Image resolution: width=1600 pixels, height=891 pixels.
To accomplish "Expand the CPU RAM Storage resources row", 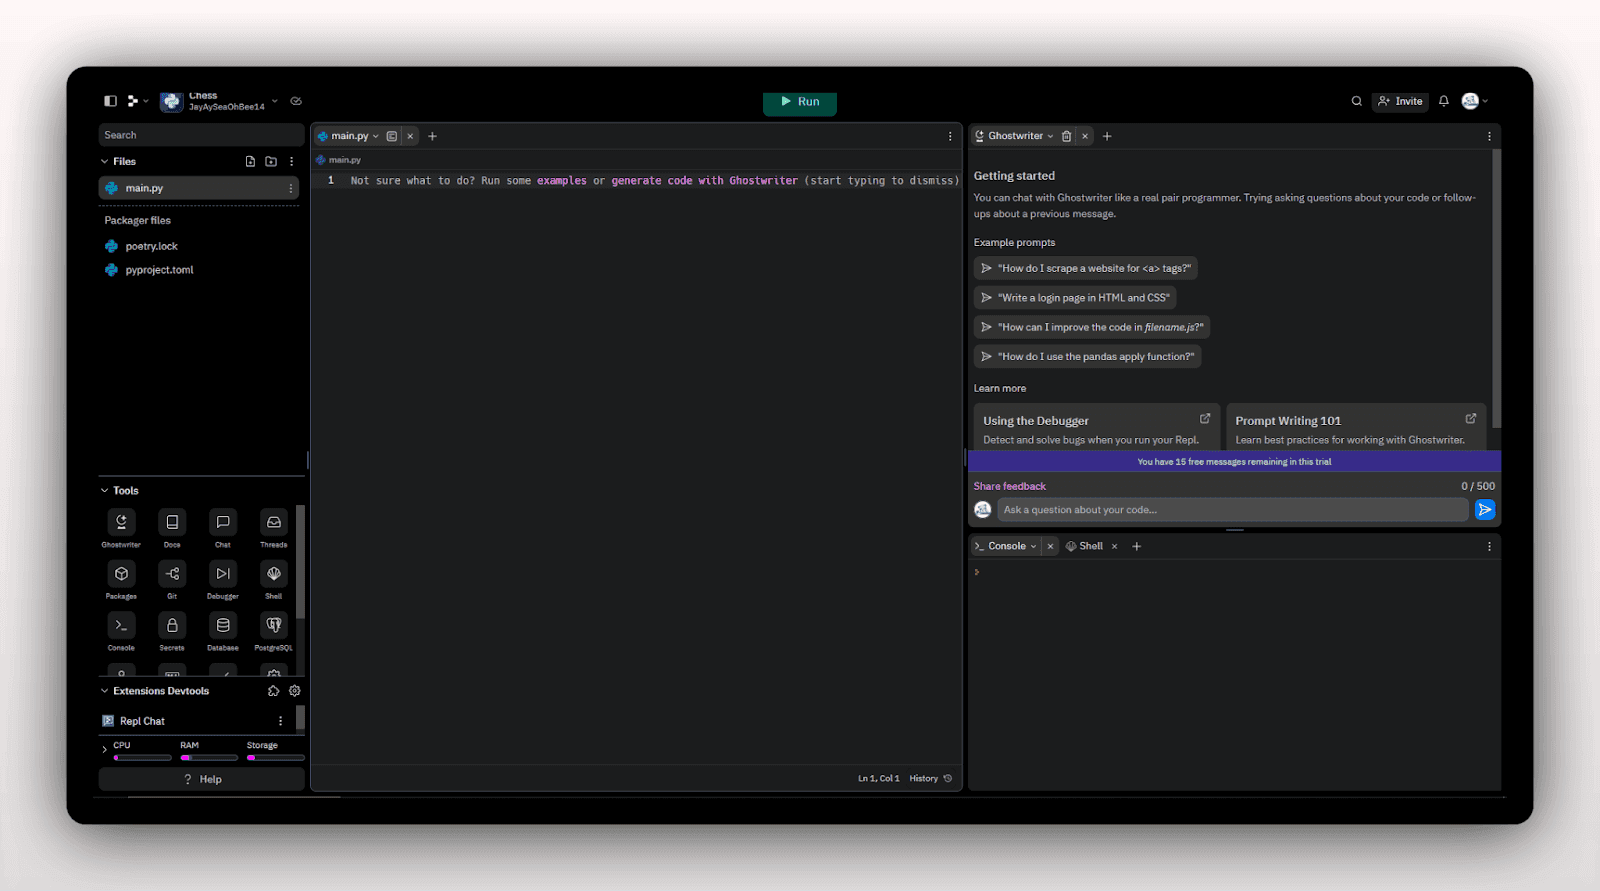I will click(104, 749).
